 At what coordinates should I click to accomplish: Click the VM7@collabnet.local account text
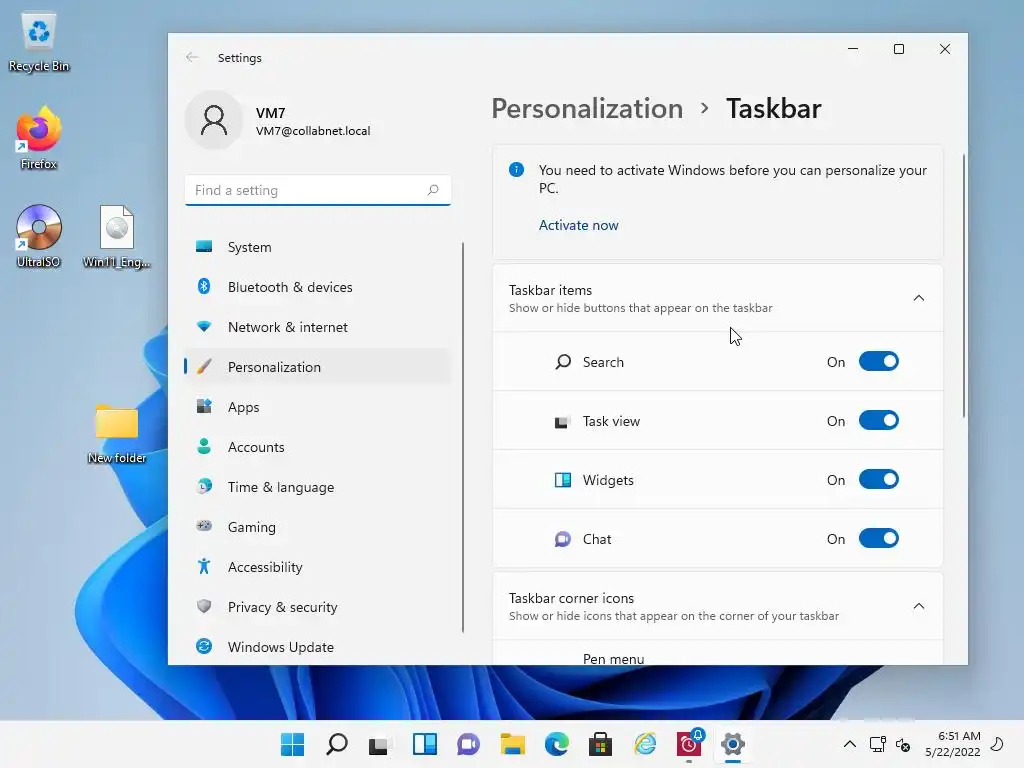coord(313,131)
